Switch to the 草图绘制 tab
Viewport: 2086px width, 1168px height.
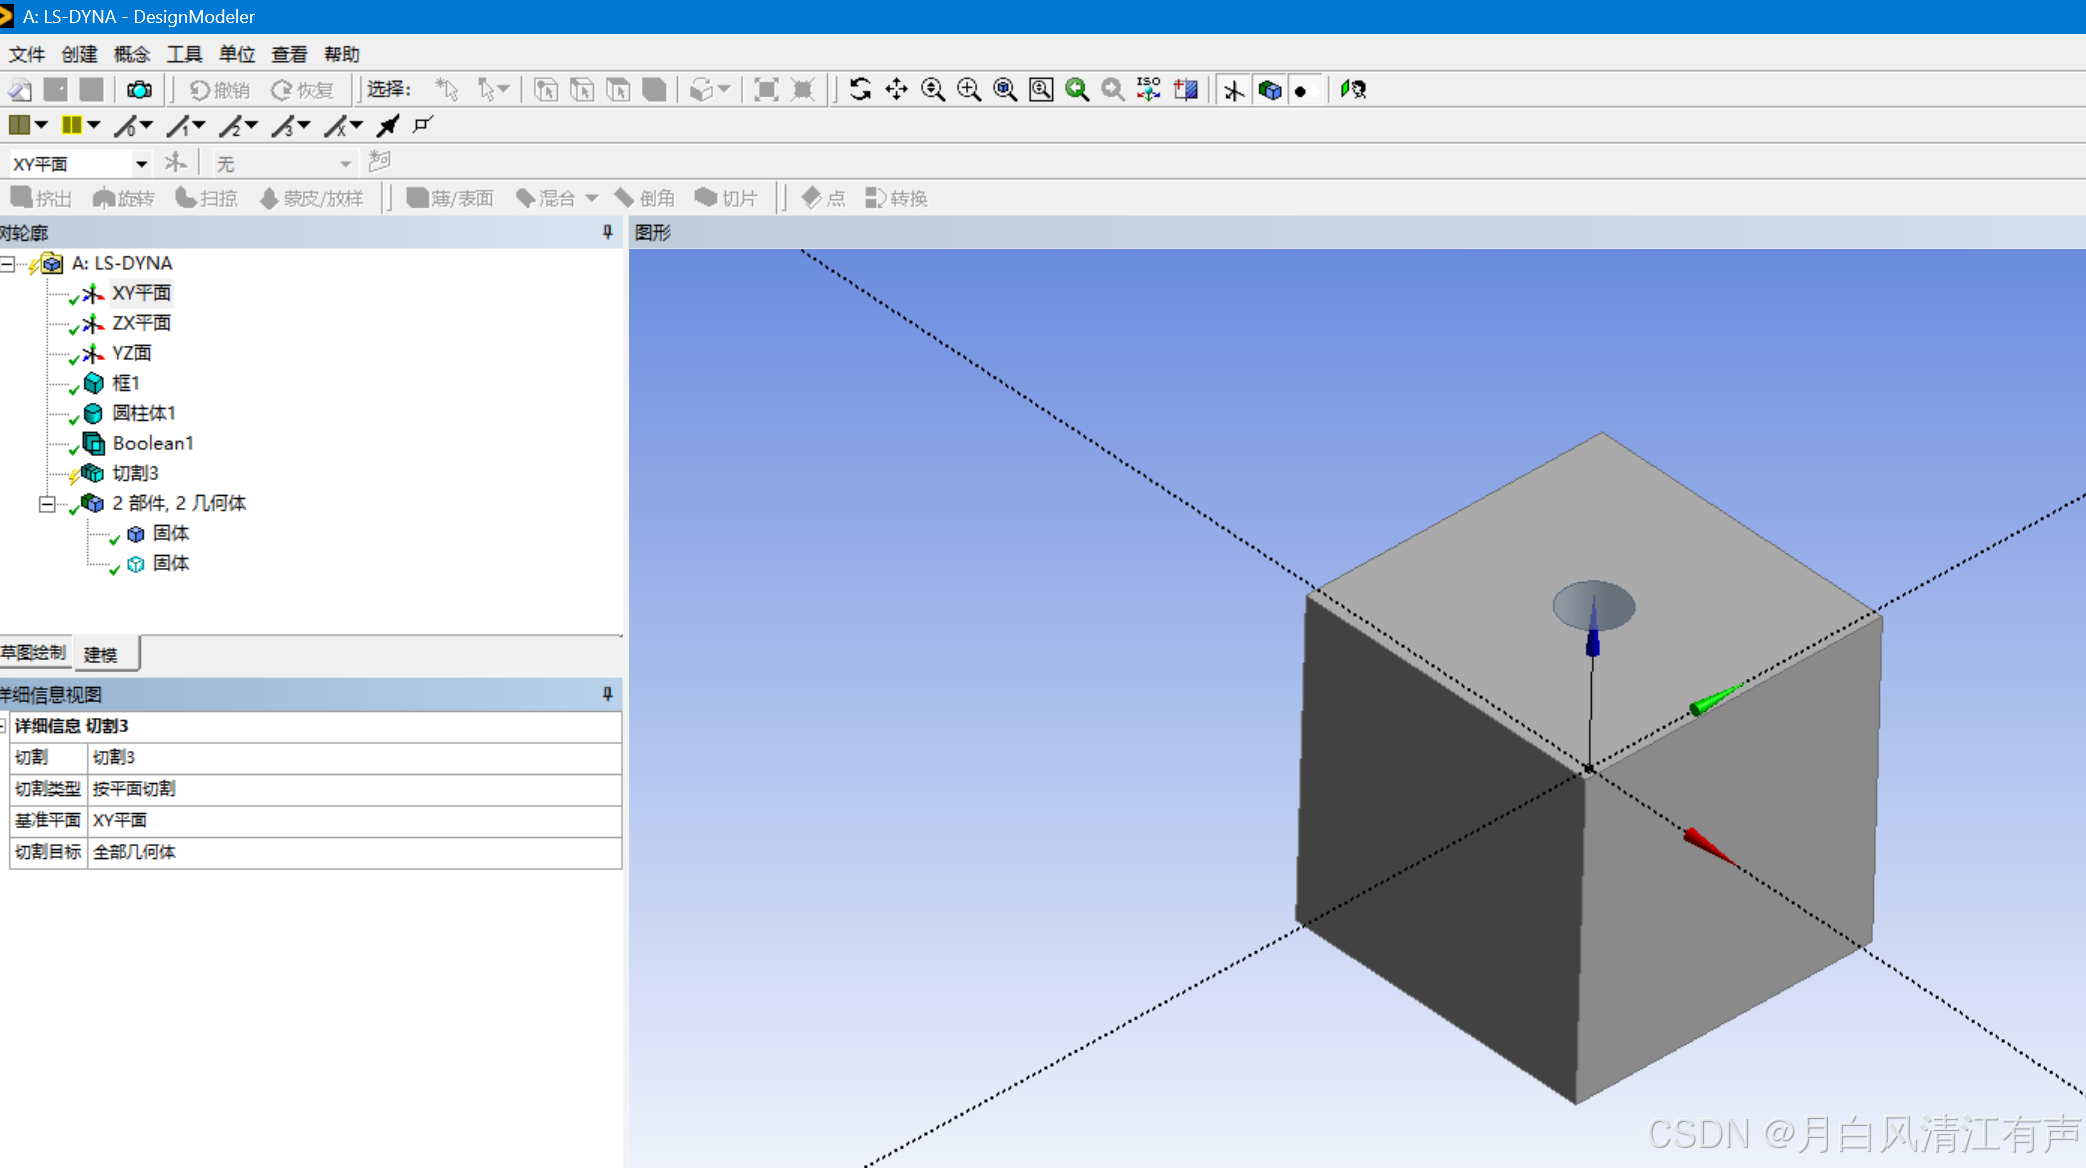click(x=34, y=653)
